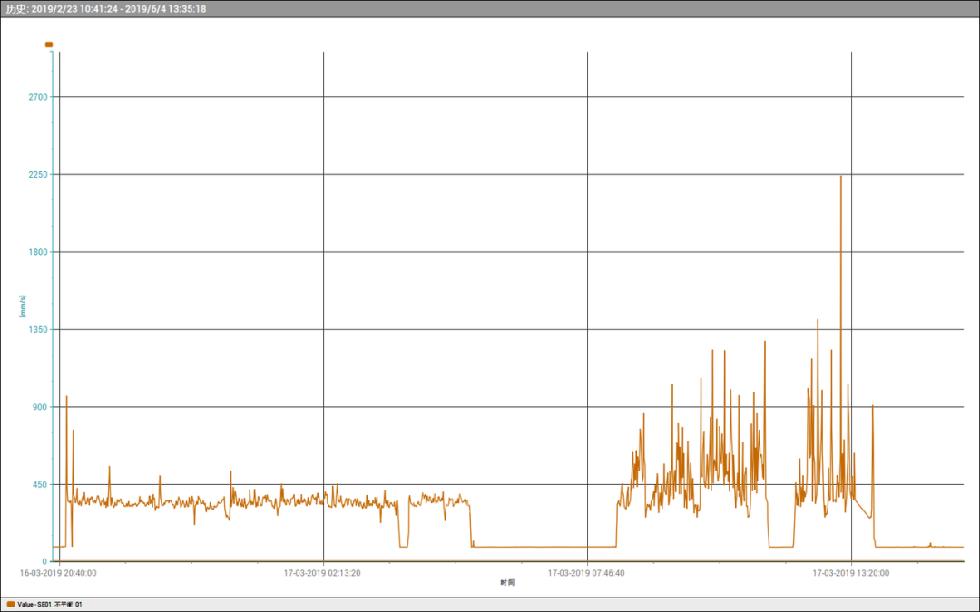Click the history date range title bar
The image size is (980, 612).
tap(106, 8)
